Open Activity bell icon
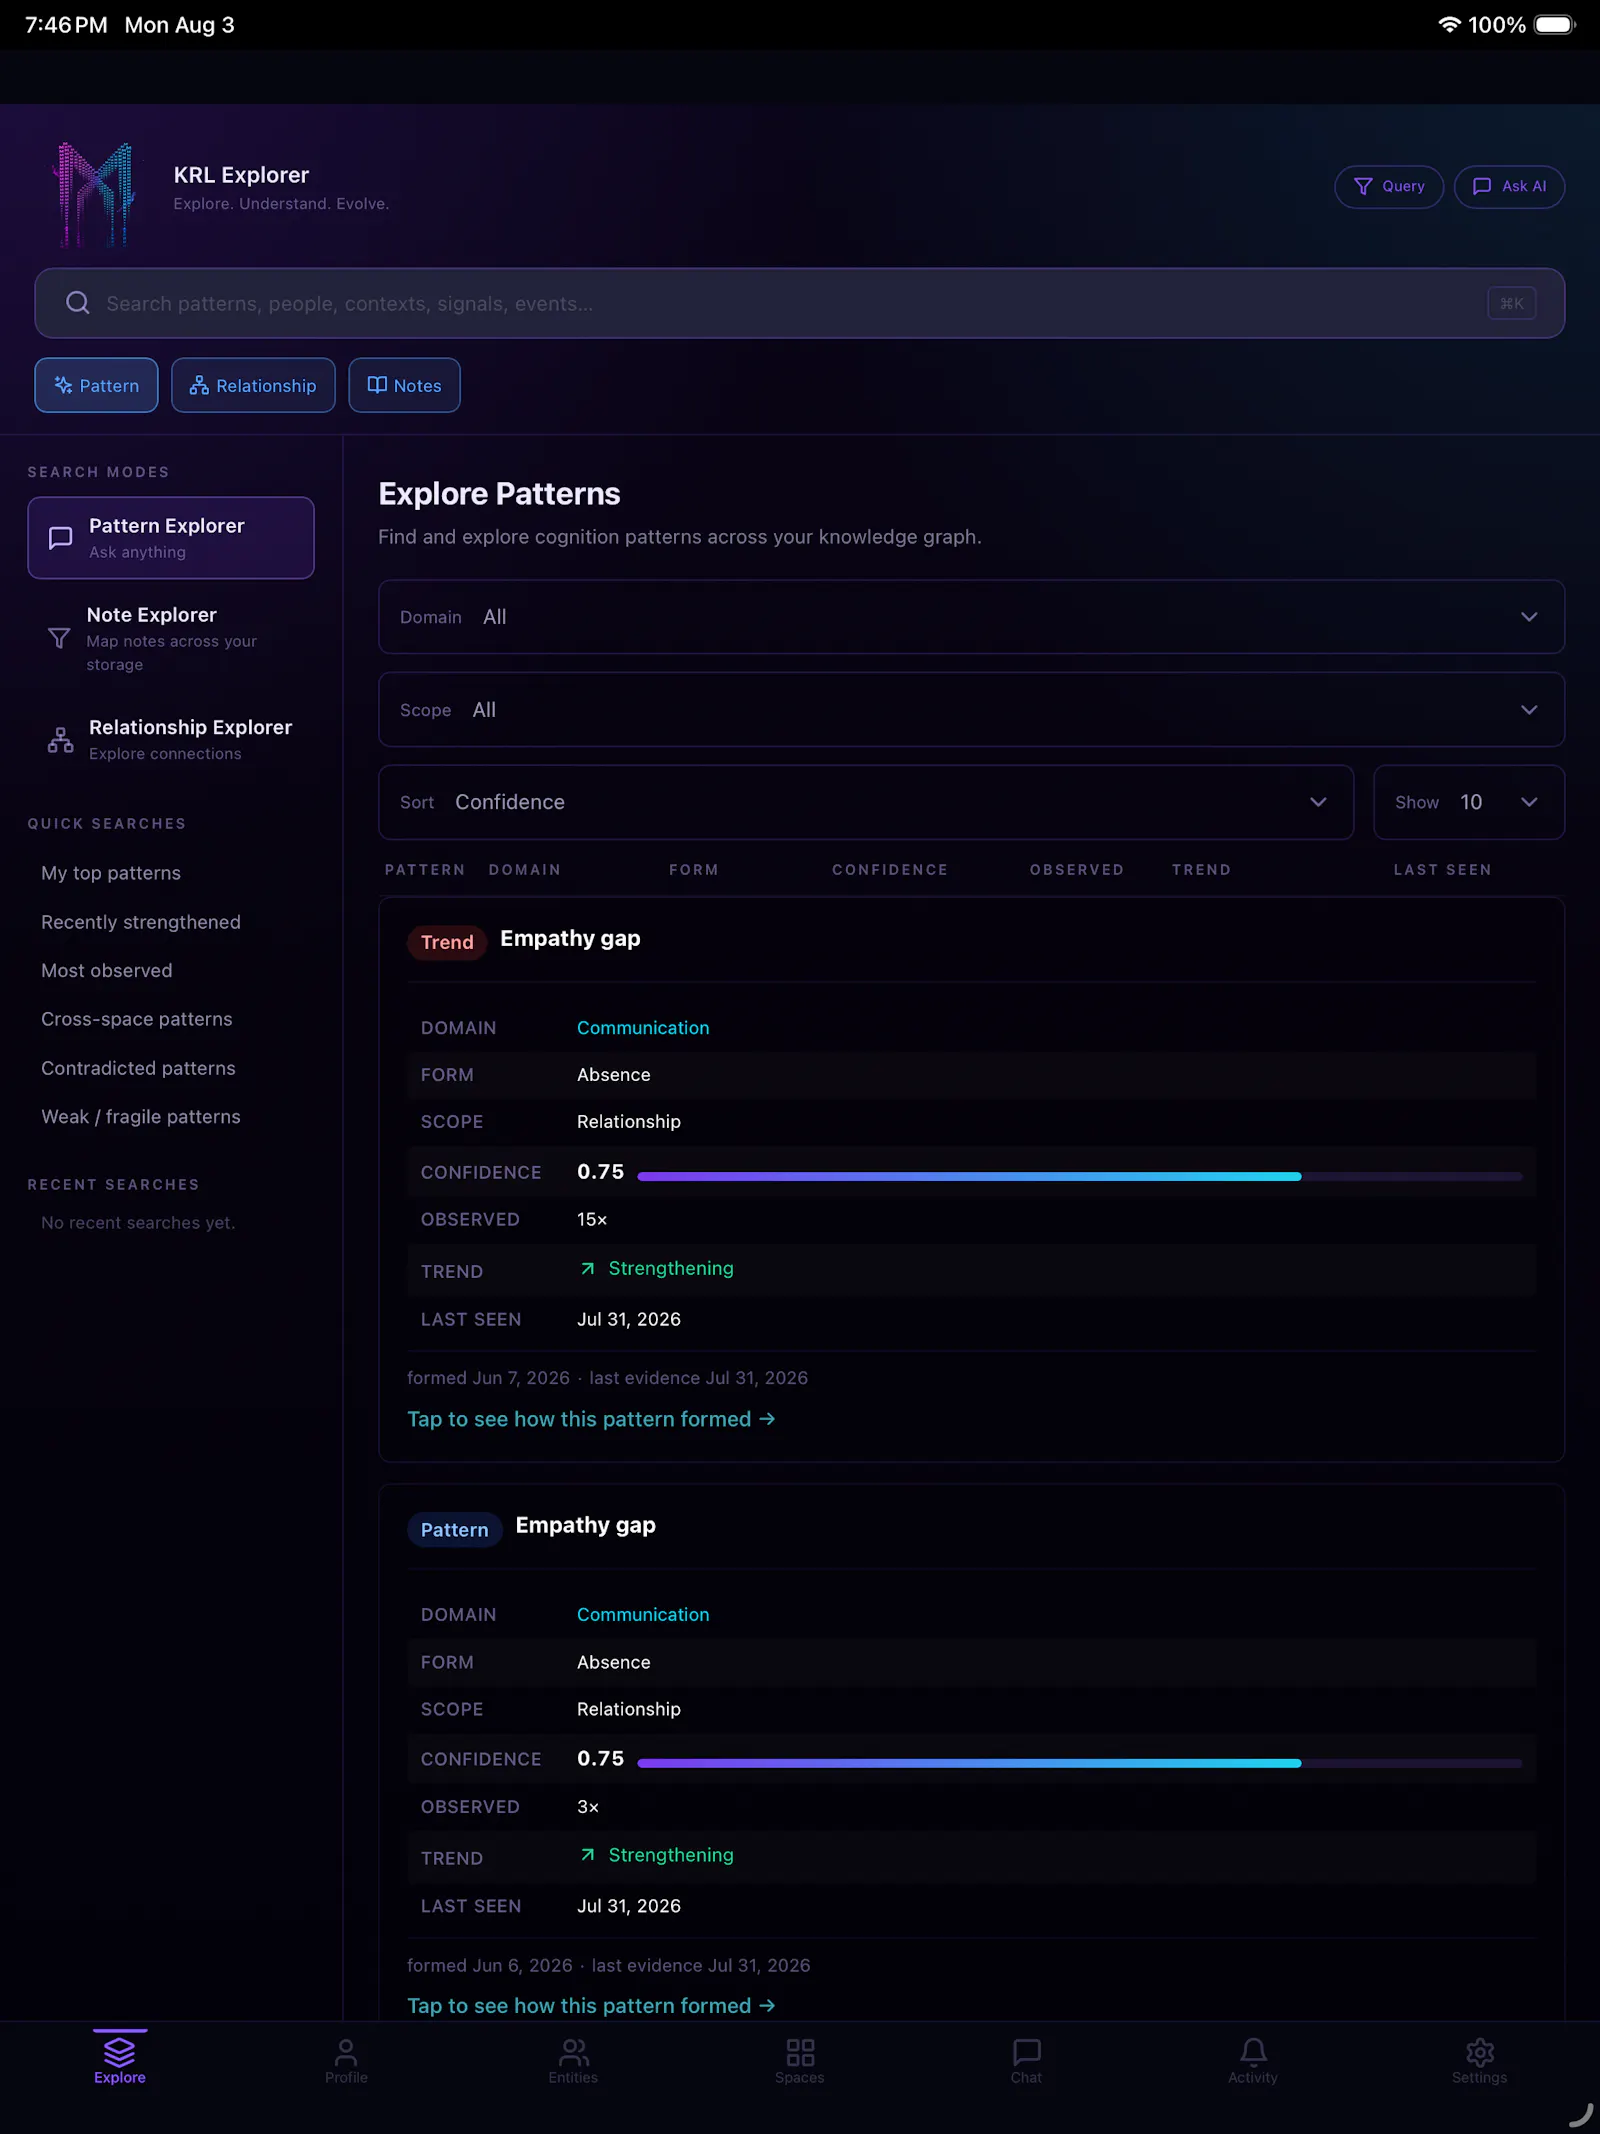Image resolution: width=1600 pixels, height=2134 pixels. pos(1253,2052)
